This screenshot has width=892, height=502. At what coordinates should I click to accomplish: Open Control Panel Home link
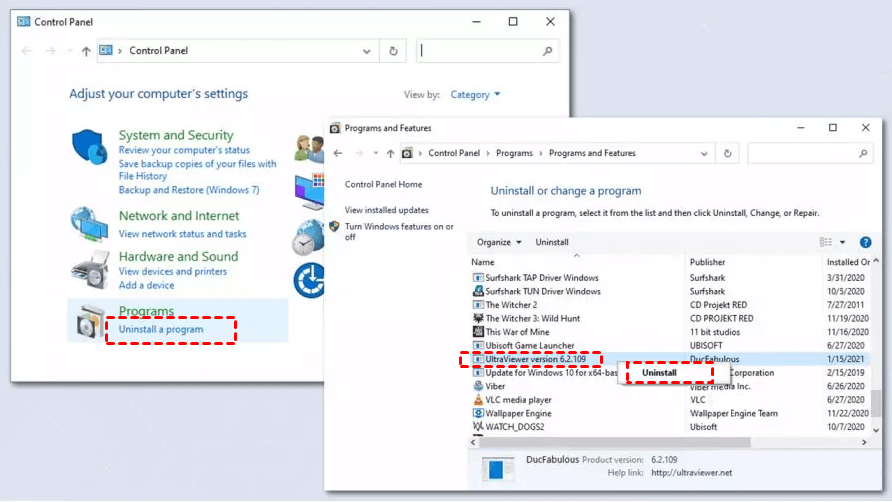383,184
